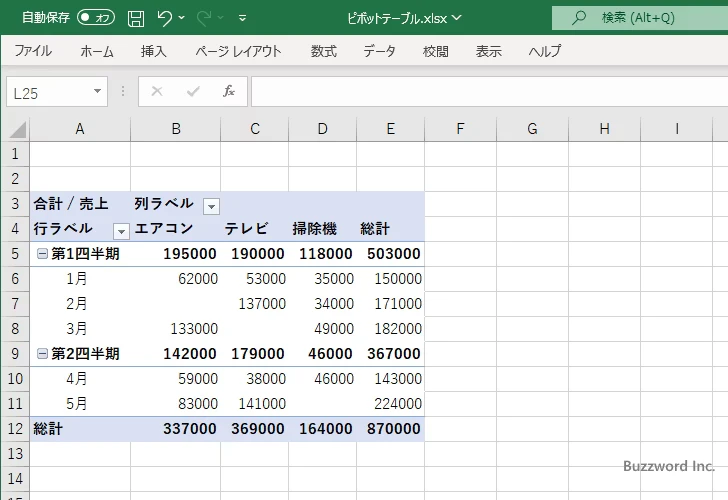Click the vertical dots formula bar handle
Screen dimensions: 728x500
123,91
